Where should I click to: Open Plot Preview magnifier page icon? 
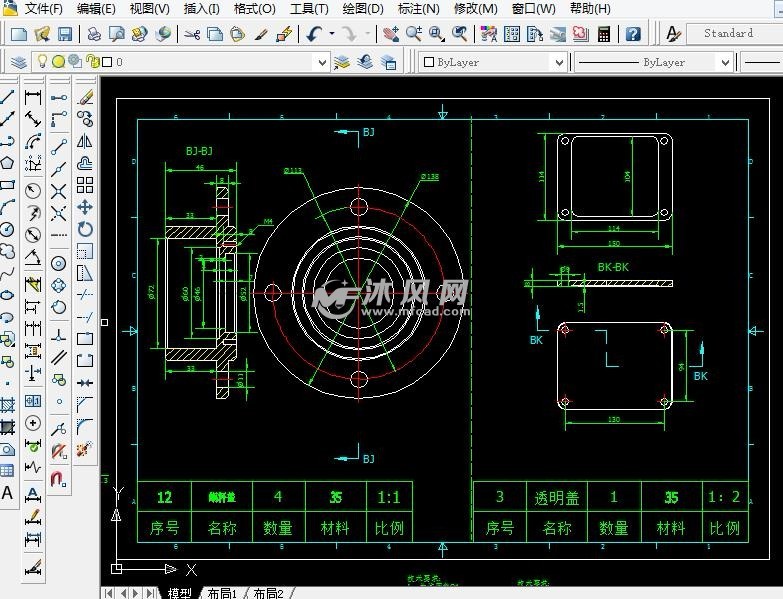click(117, 34)
